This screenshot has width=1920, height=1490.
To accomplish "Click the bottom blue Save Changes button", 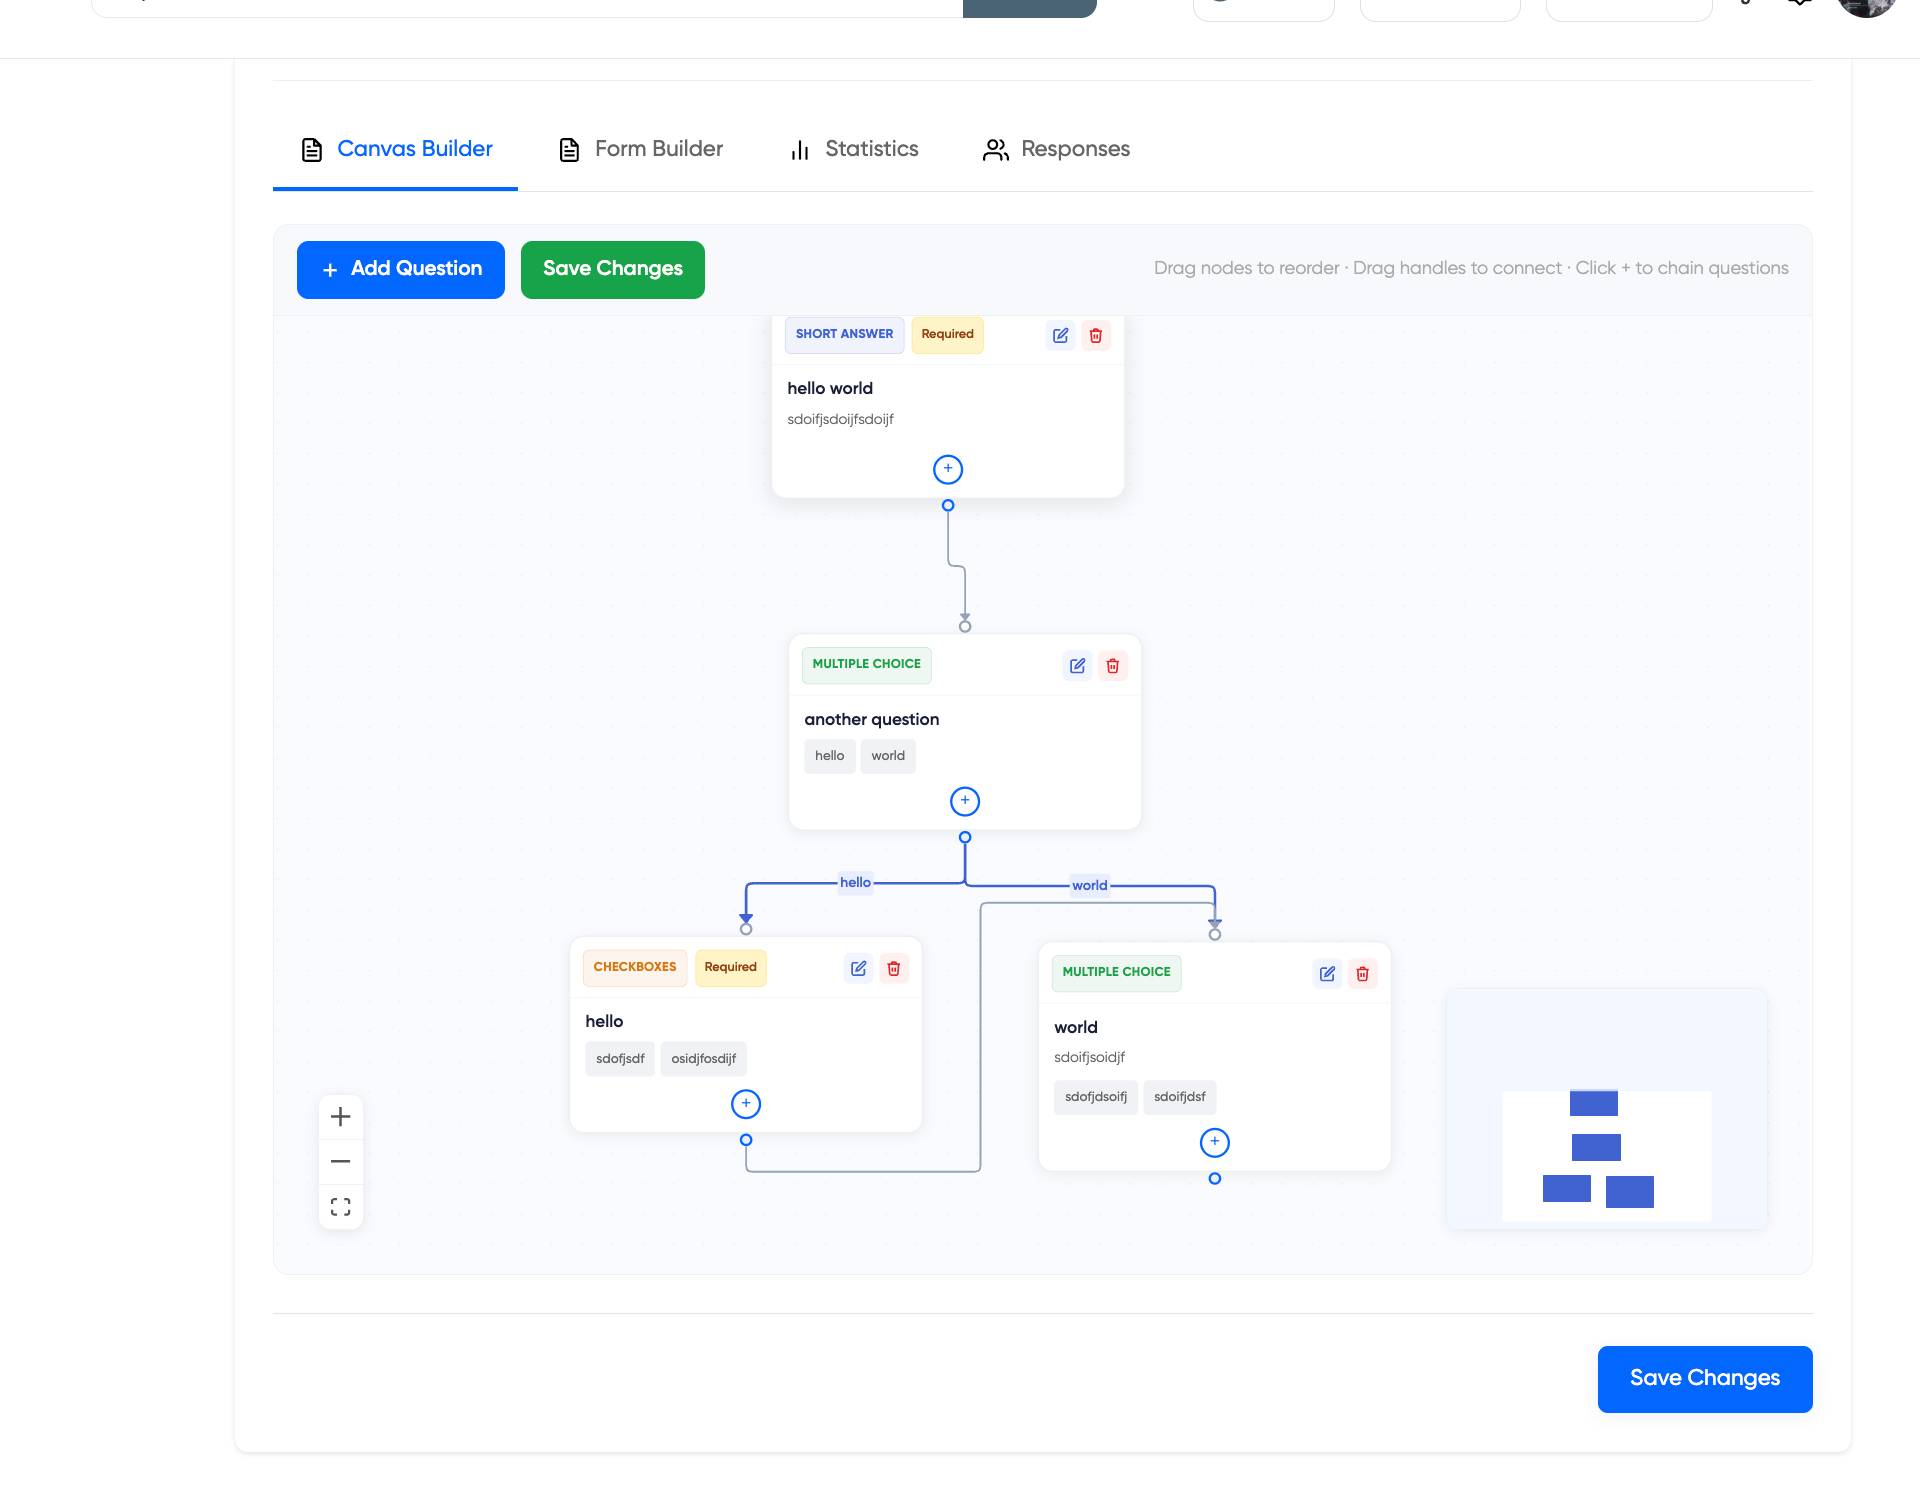I will point(1704,1379).
